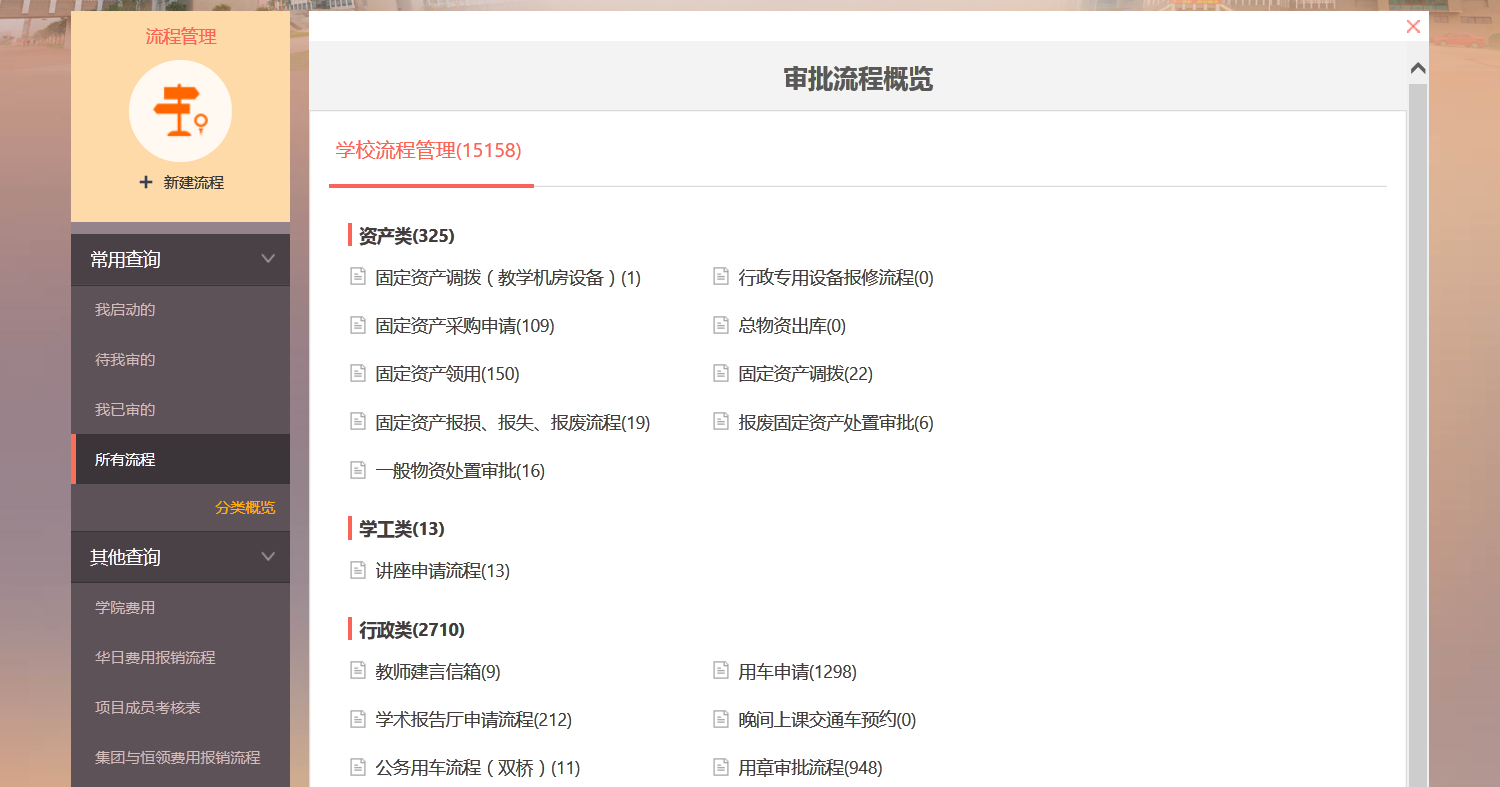
Task: Select 所有流程 in sidebar
Action: [x=180, y=460]
